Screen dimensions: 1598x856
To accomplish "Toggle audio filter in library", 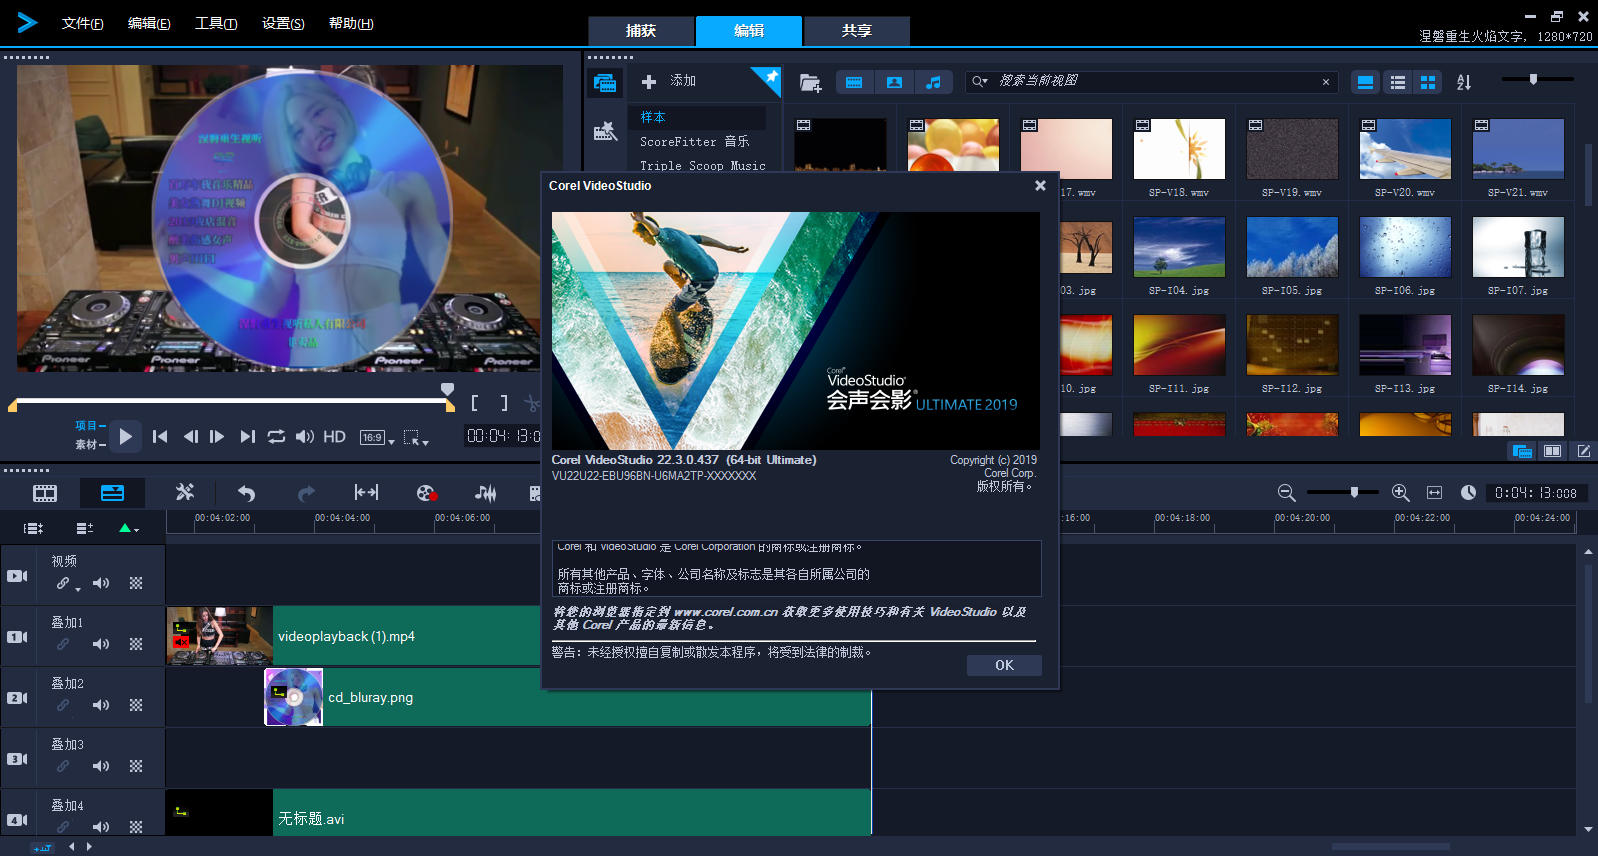I will pyautogui.click(x=933, y=82).
